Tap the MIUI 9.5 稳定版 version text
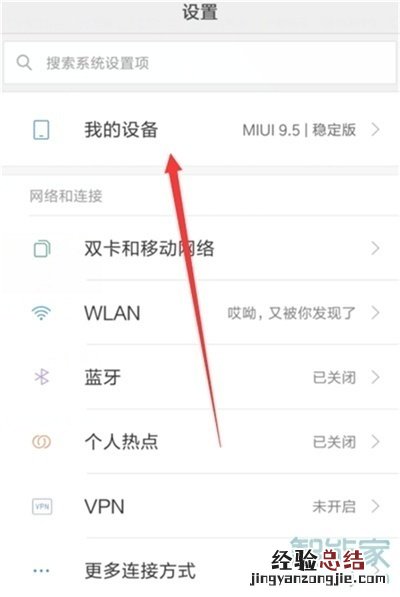Viewport: 400px width, 597px height. [299, 130]
